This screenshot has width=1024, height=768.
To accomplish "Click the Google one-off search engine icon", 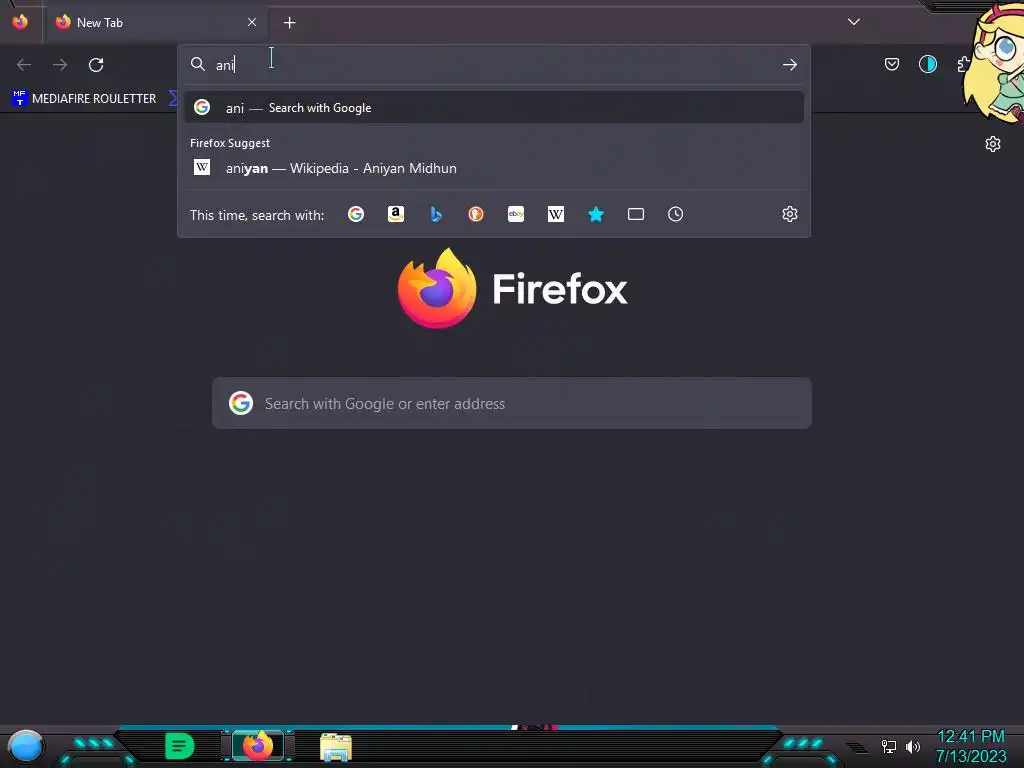I will pyautogui.click(x=356, y=214).
